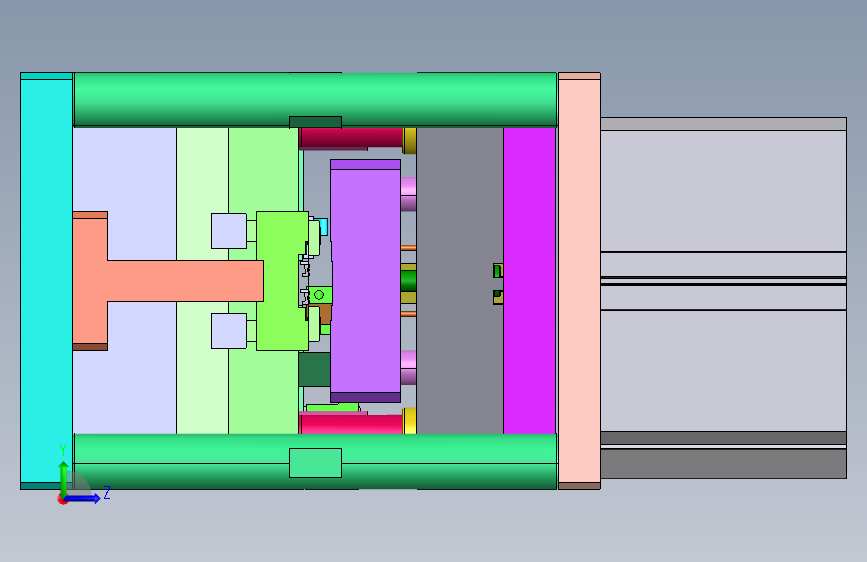Select the dark grey plate
The width and height of the screenshot is (867, 562).
460,281
